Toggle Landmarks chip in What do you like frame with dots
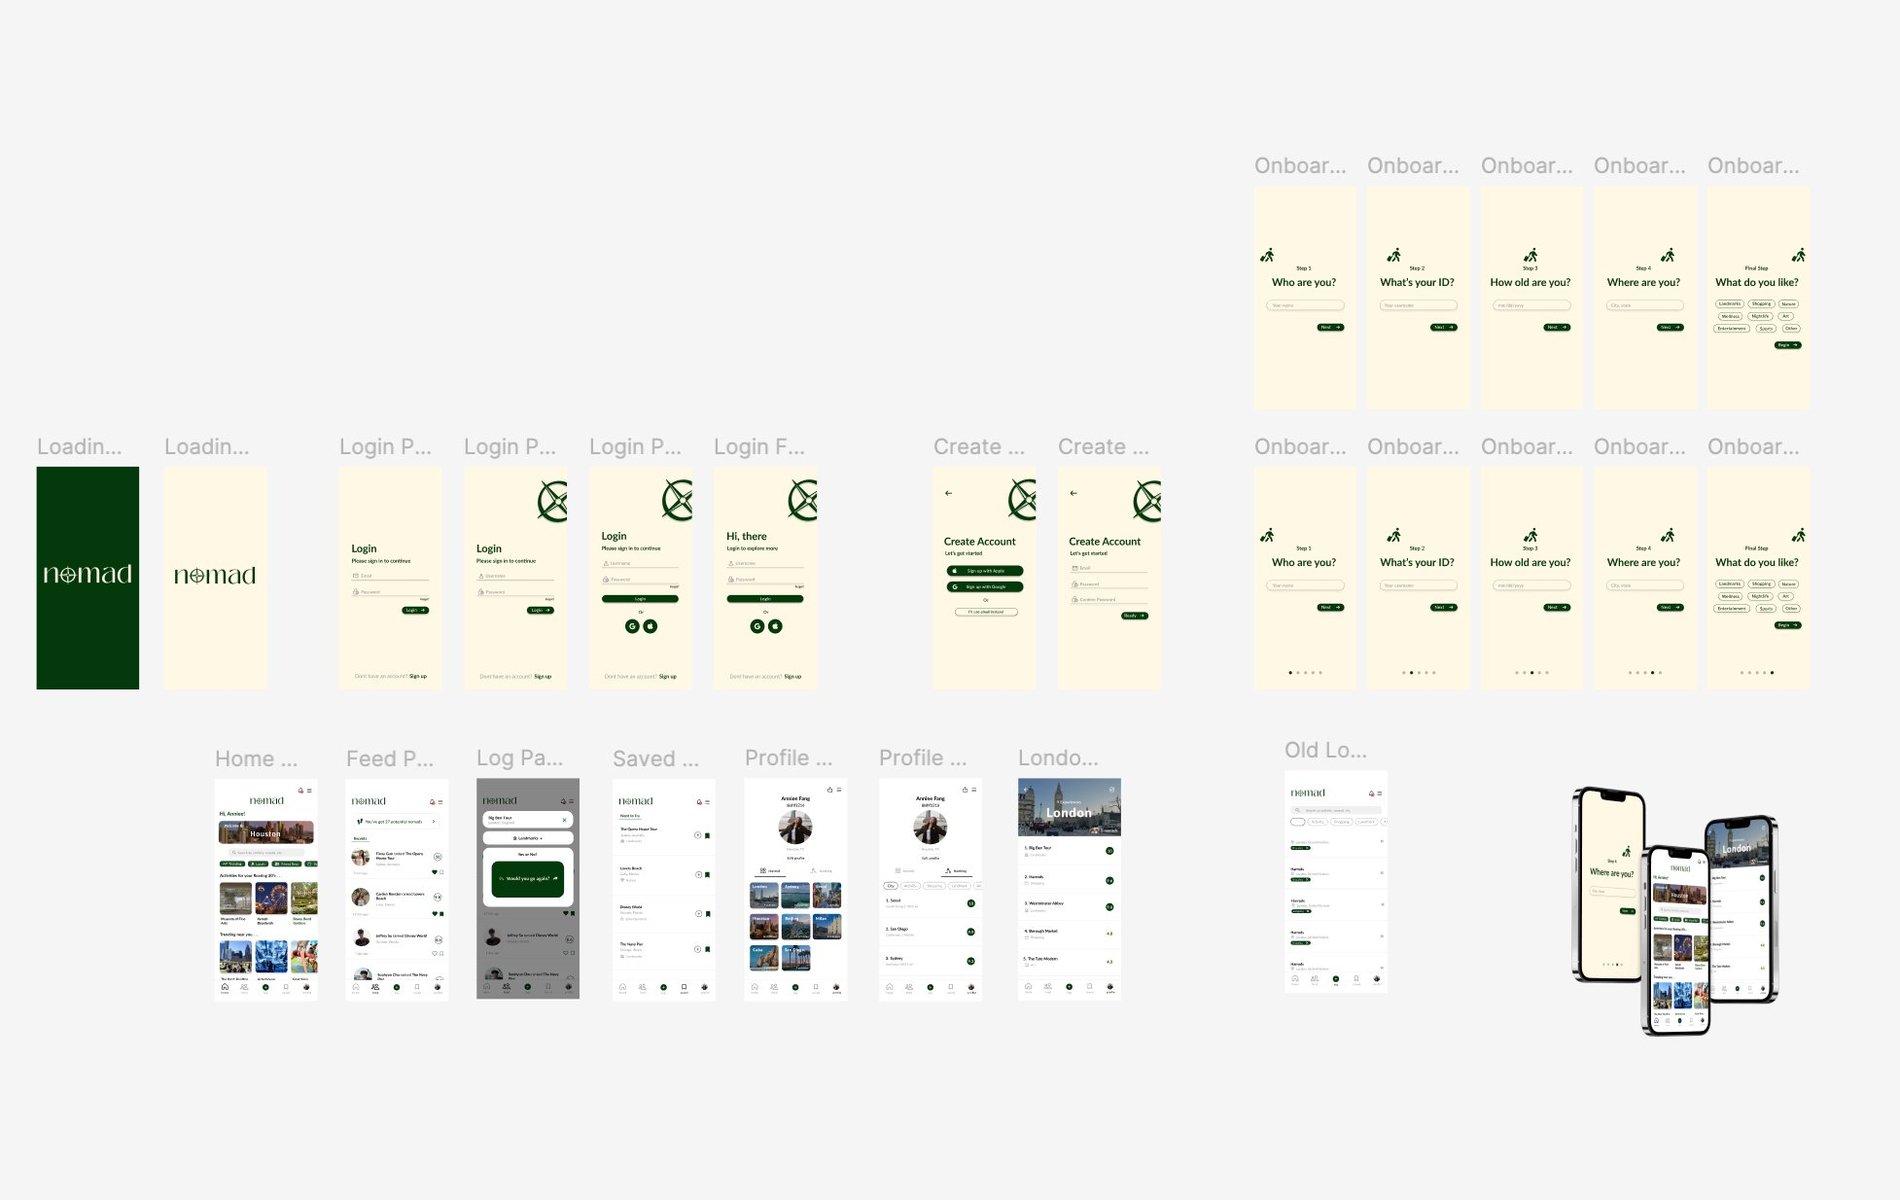Image resolution: width=1900 pixels, height=1200 pixels. tap(1730, 584)
